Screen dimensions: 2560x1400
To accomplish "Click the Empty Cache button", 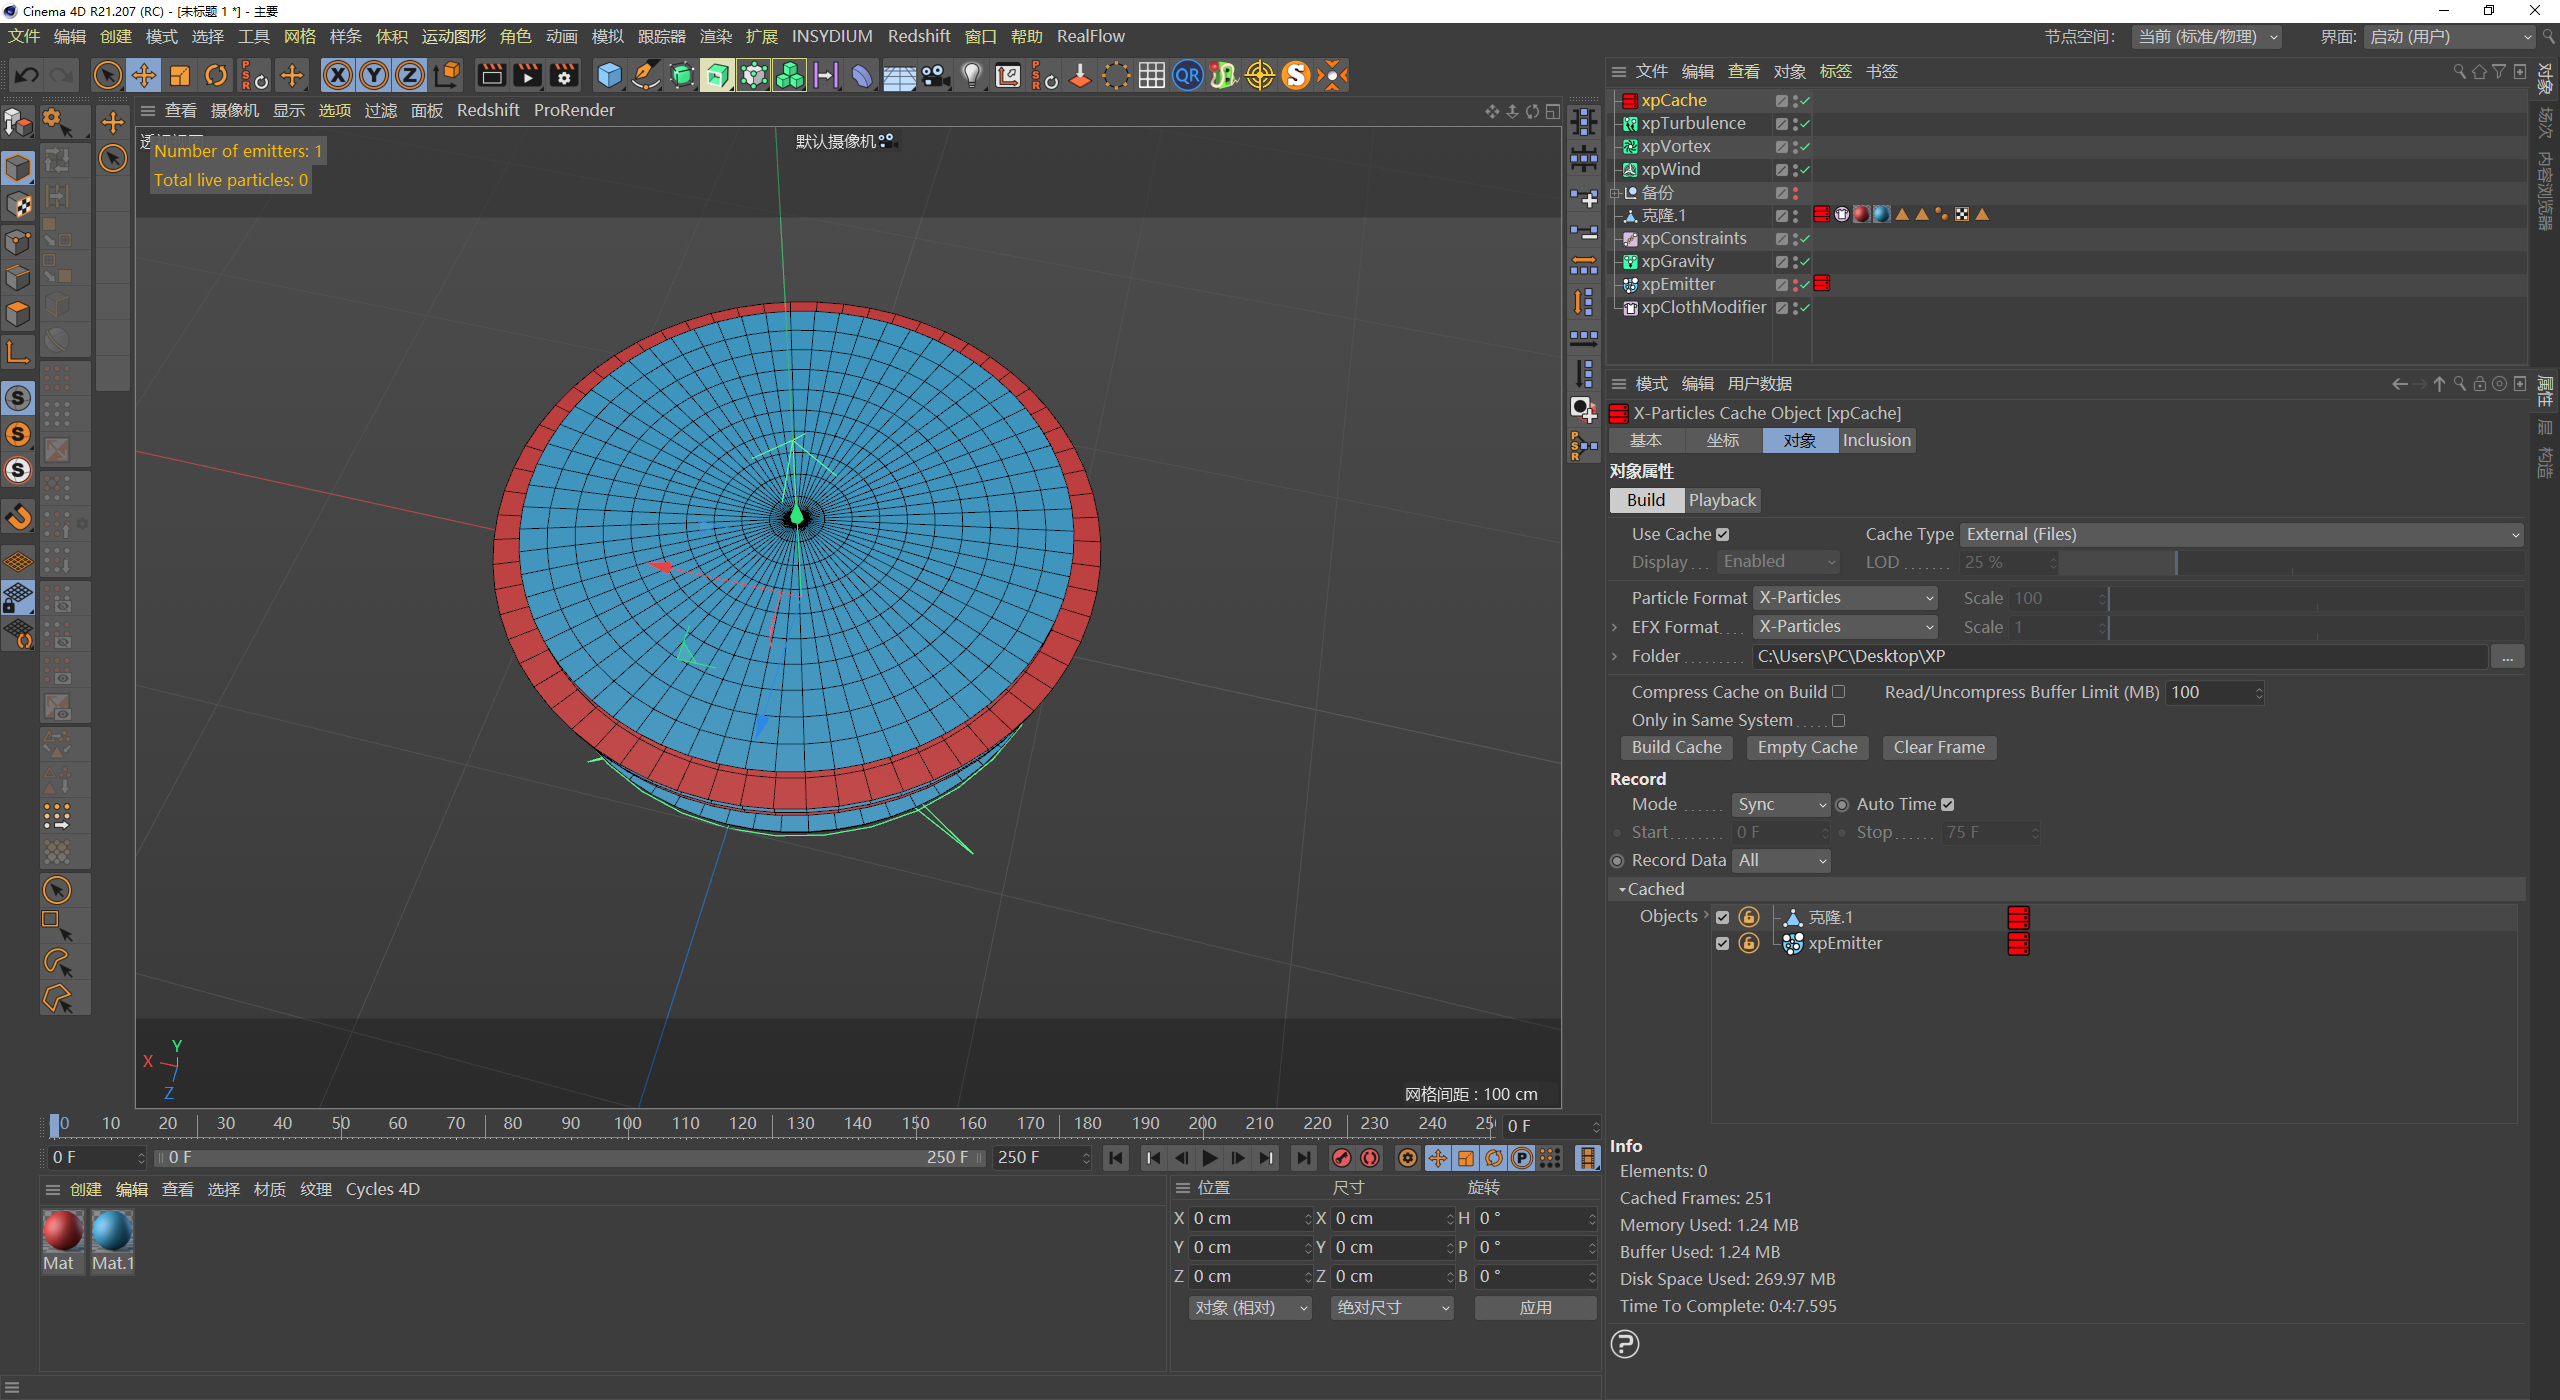I will [x=1805, y=747].
